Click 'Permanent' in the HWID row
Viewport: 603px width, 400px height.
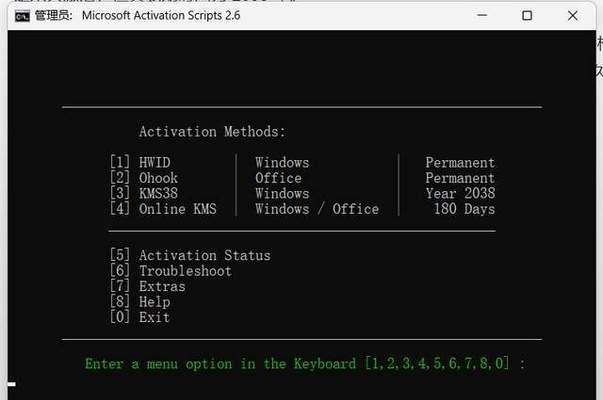pos(460,162)
